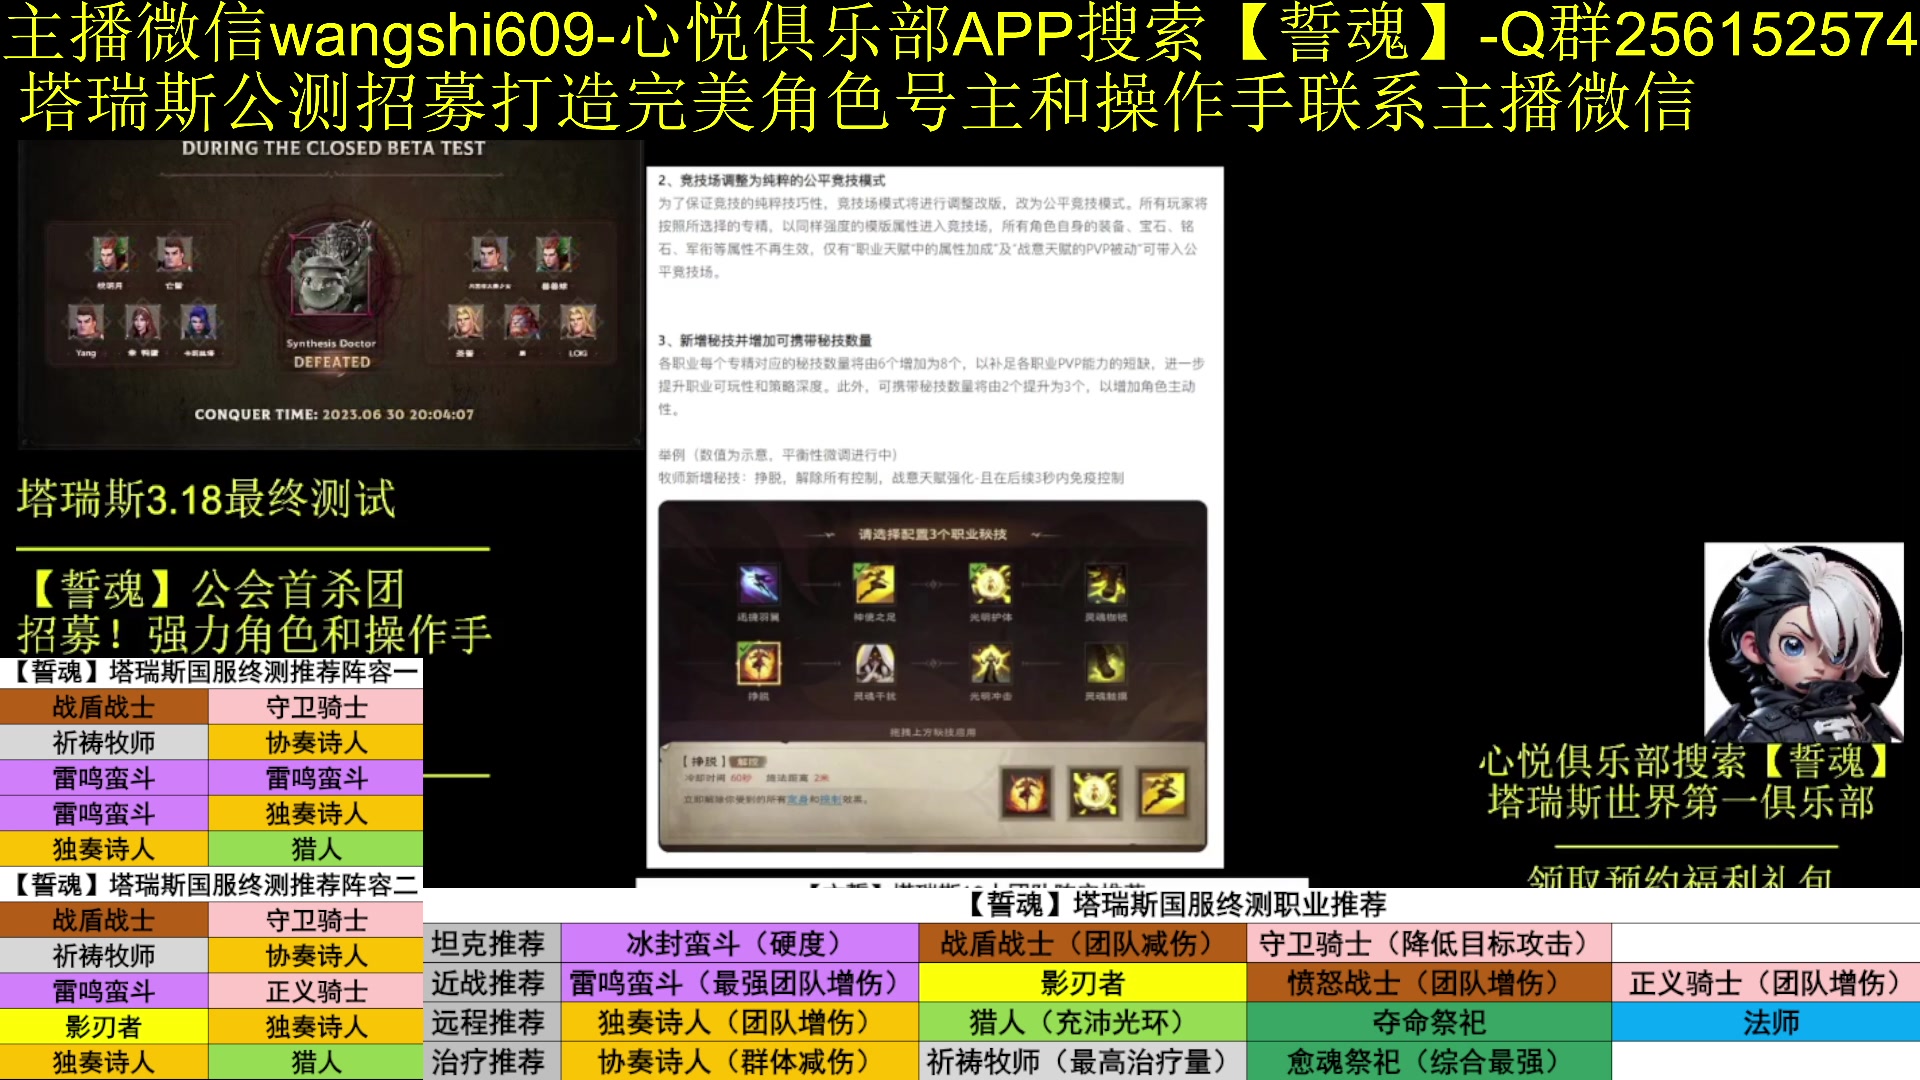Click the Synthesis Doctor boss portrait
Image resolution: width=1920 pixels, height=1080 pixels.
330,274
